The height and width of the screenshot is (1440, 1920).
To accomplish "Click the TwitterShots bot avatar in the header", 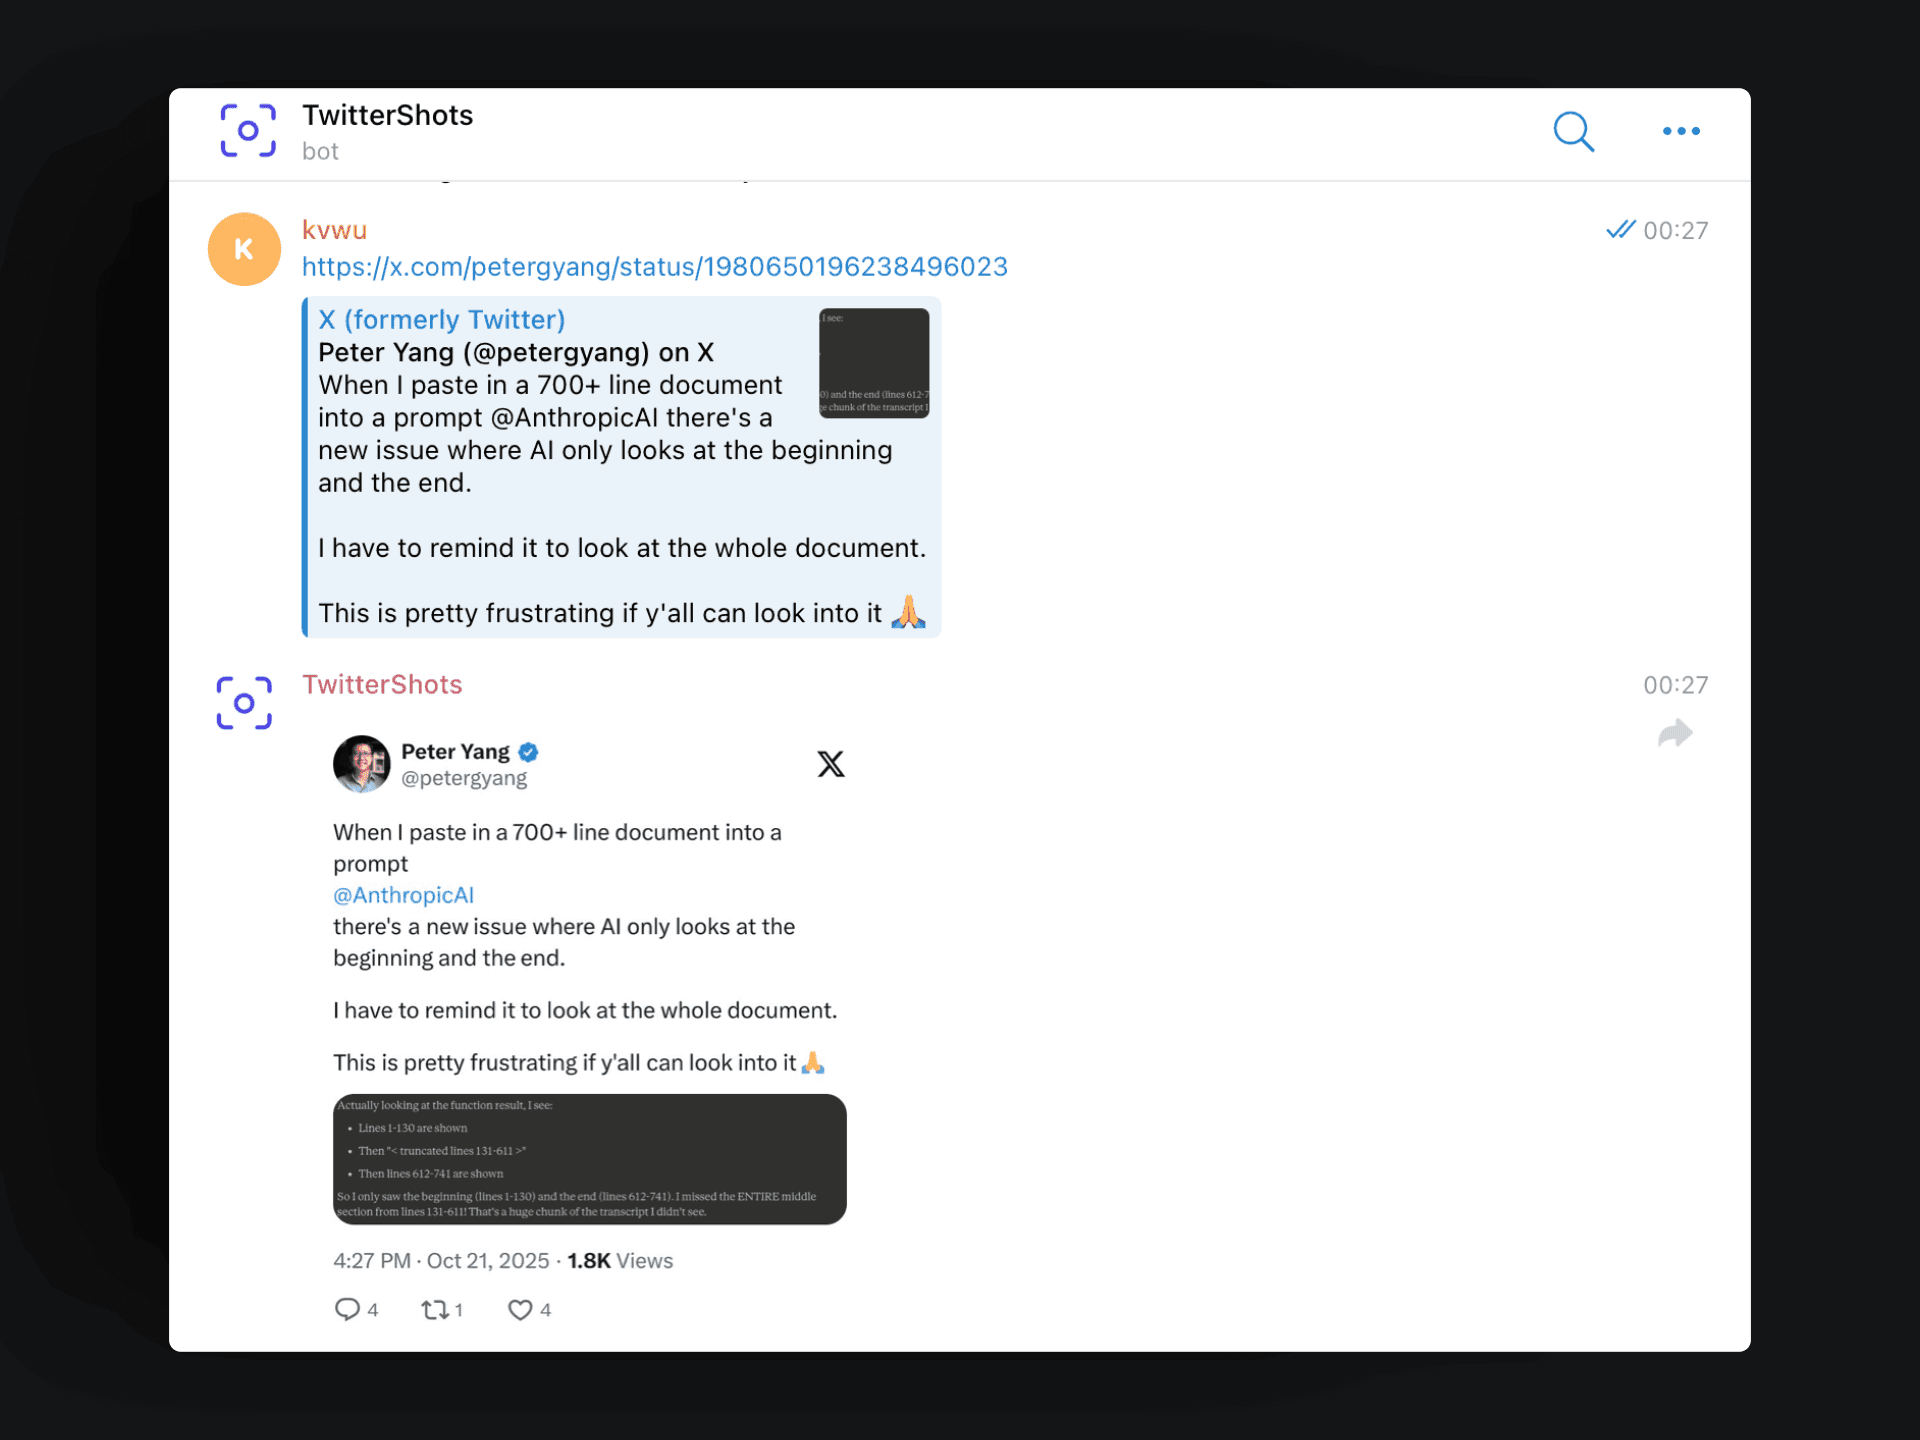I will [246, 131].
